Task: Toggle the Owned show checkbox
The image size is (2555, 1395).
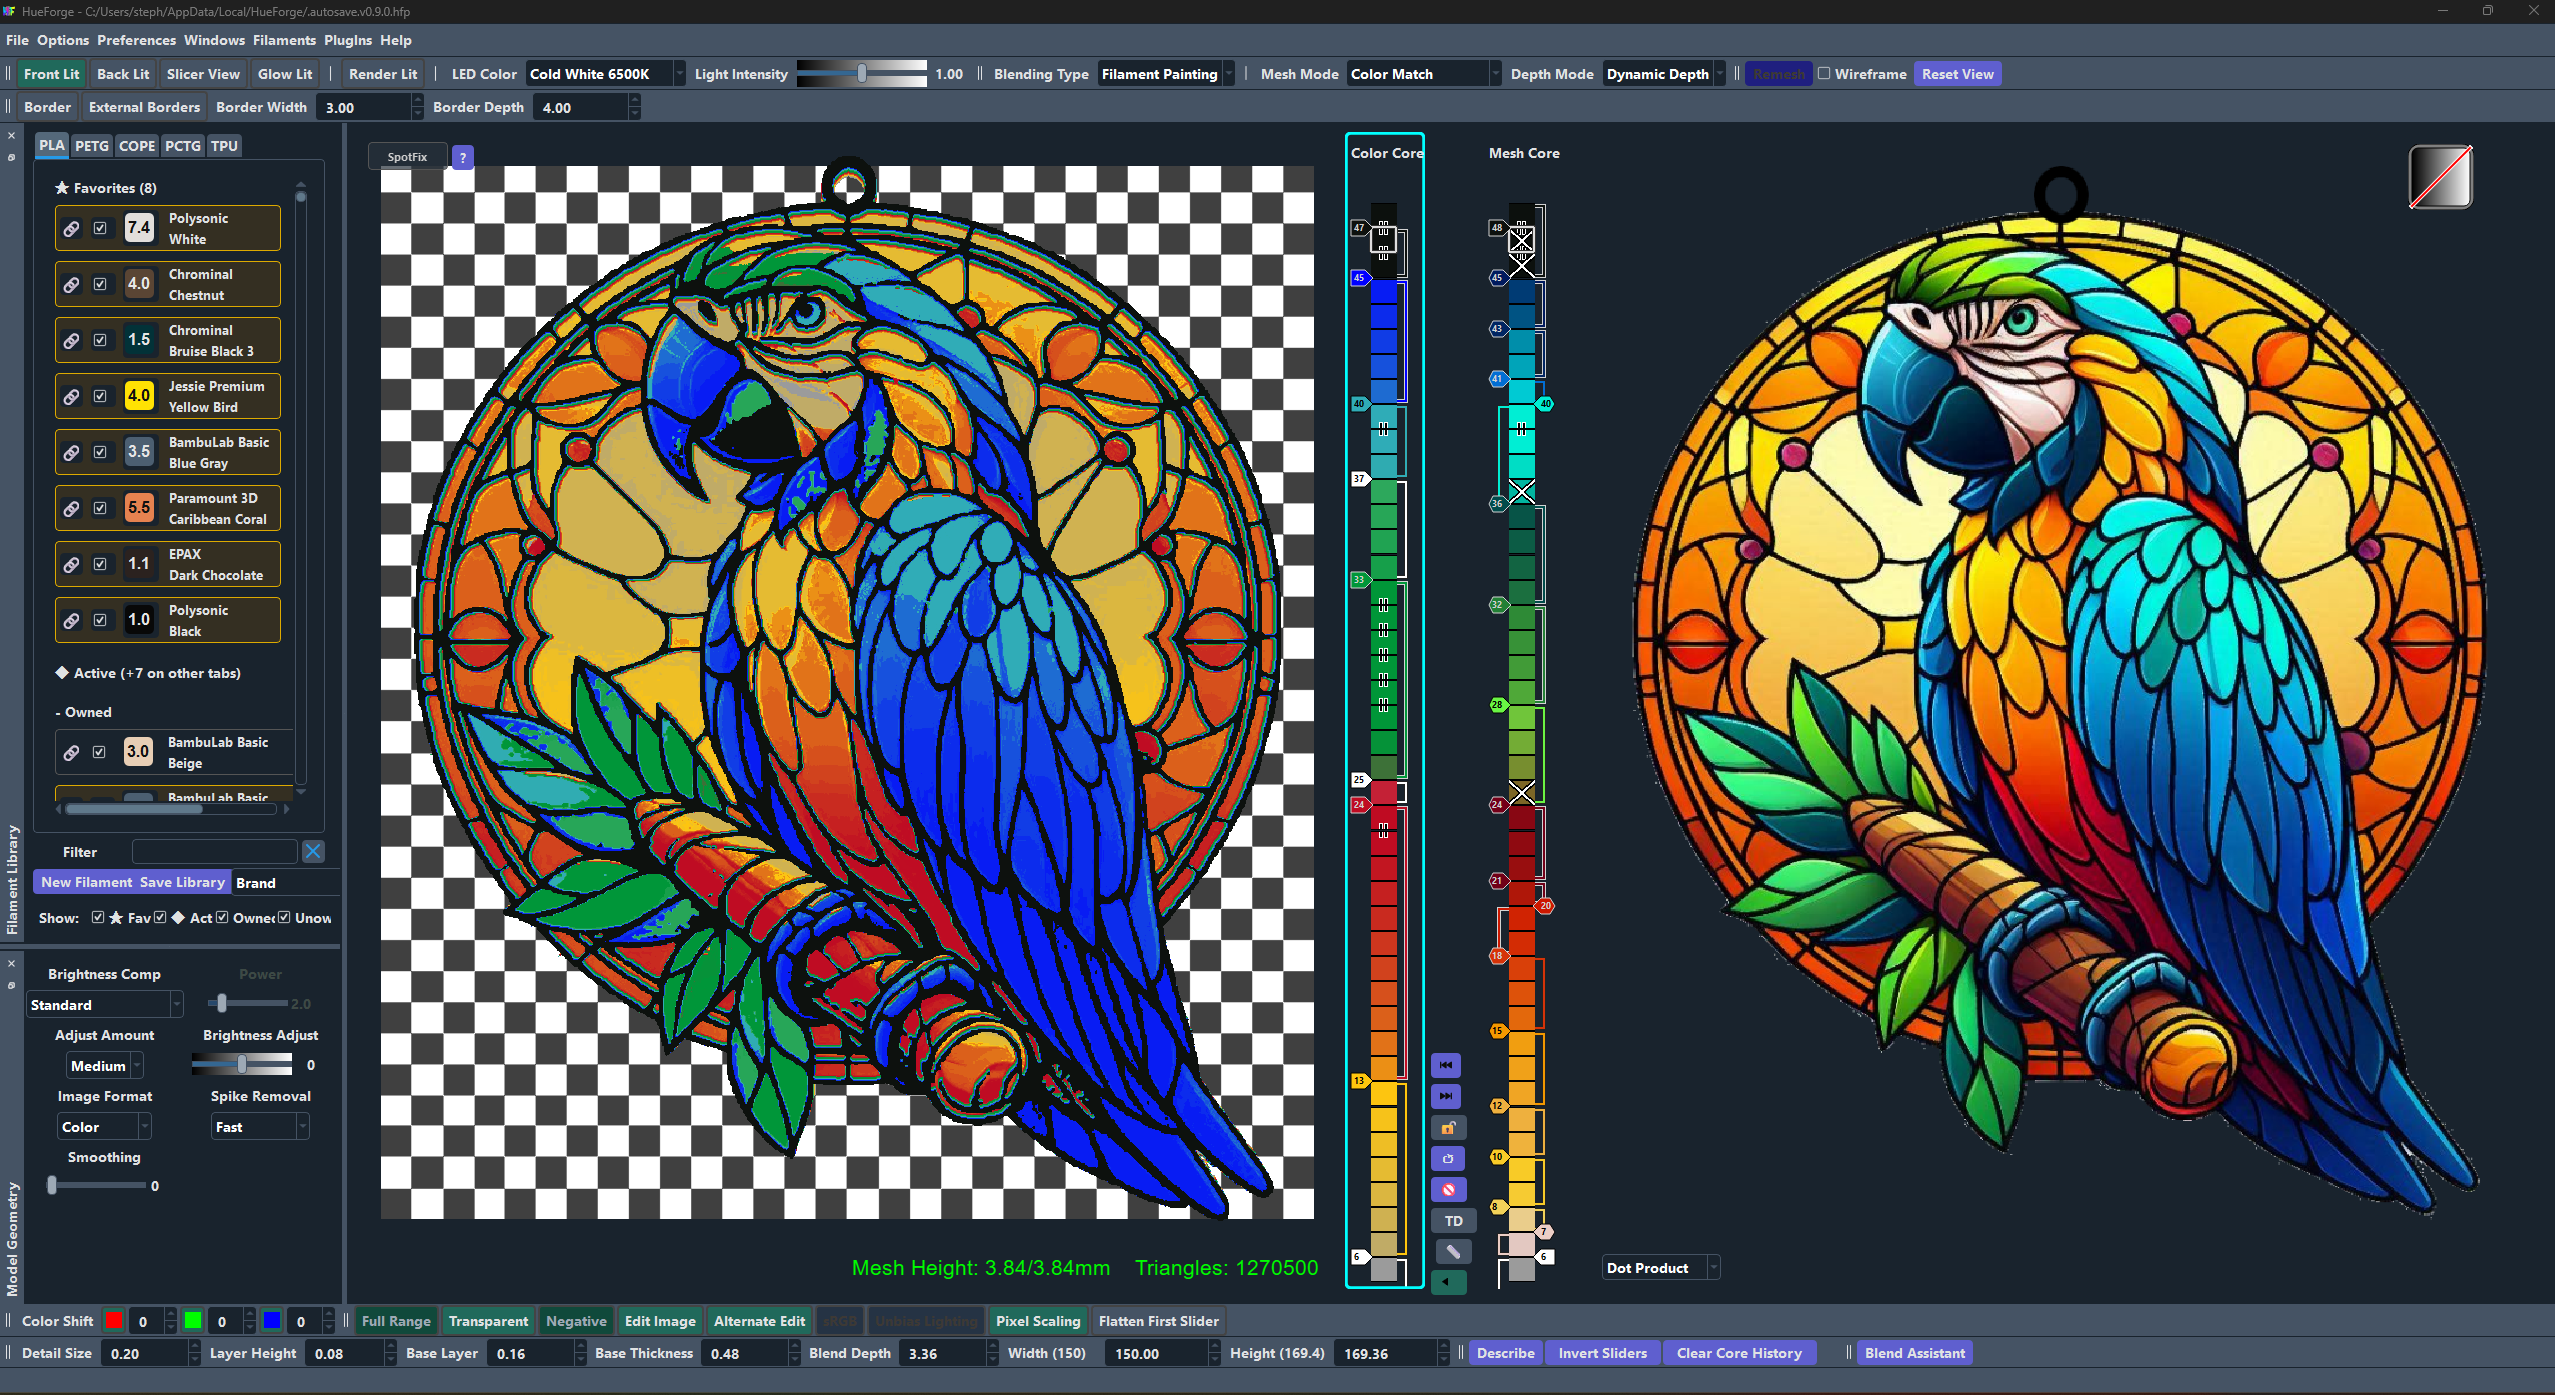Action: pos(222,917)
